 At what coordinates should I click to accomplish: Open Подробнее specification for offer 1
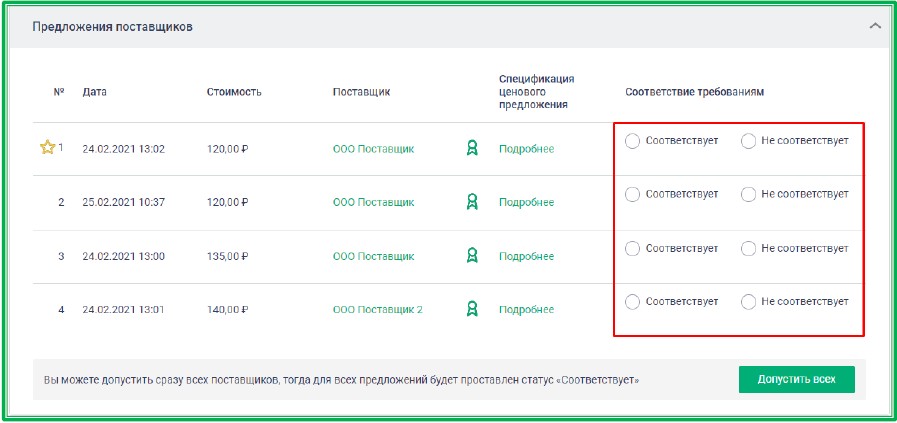[x=526, y=149]
